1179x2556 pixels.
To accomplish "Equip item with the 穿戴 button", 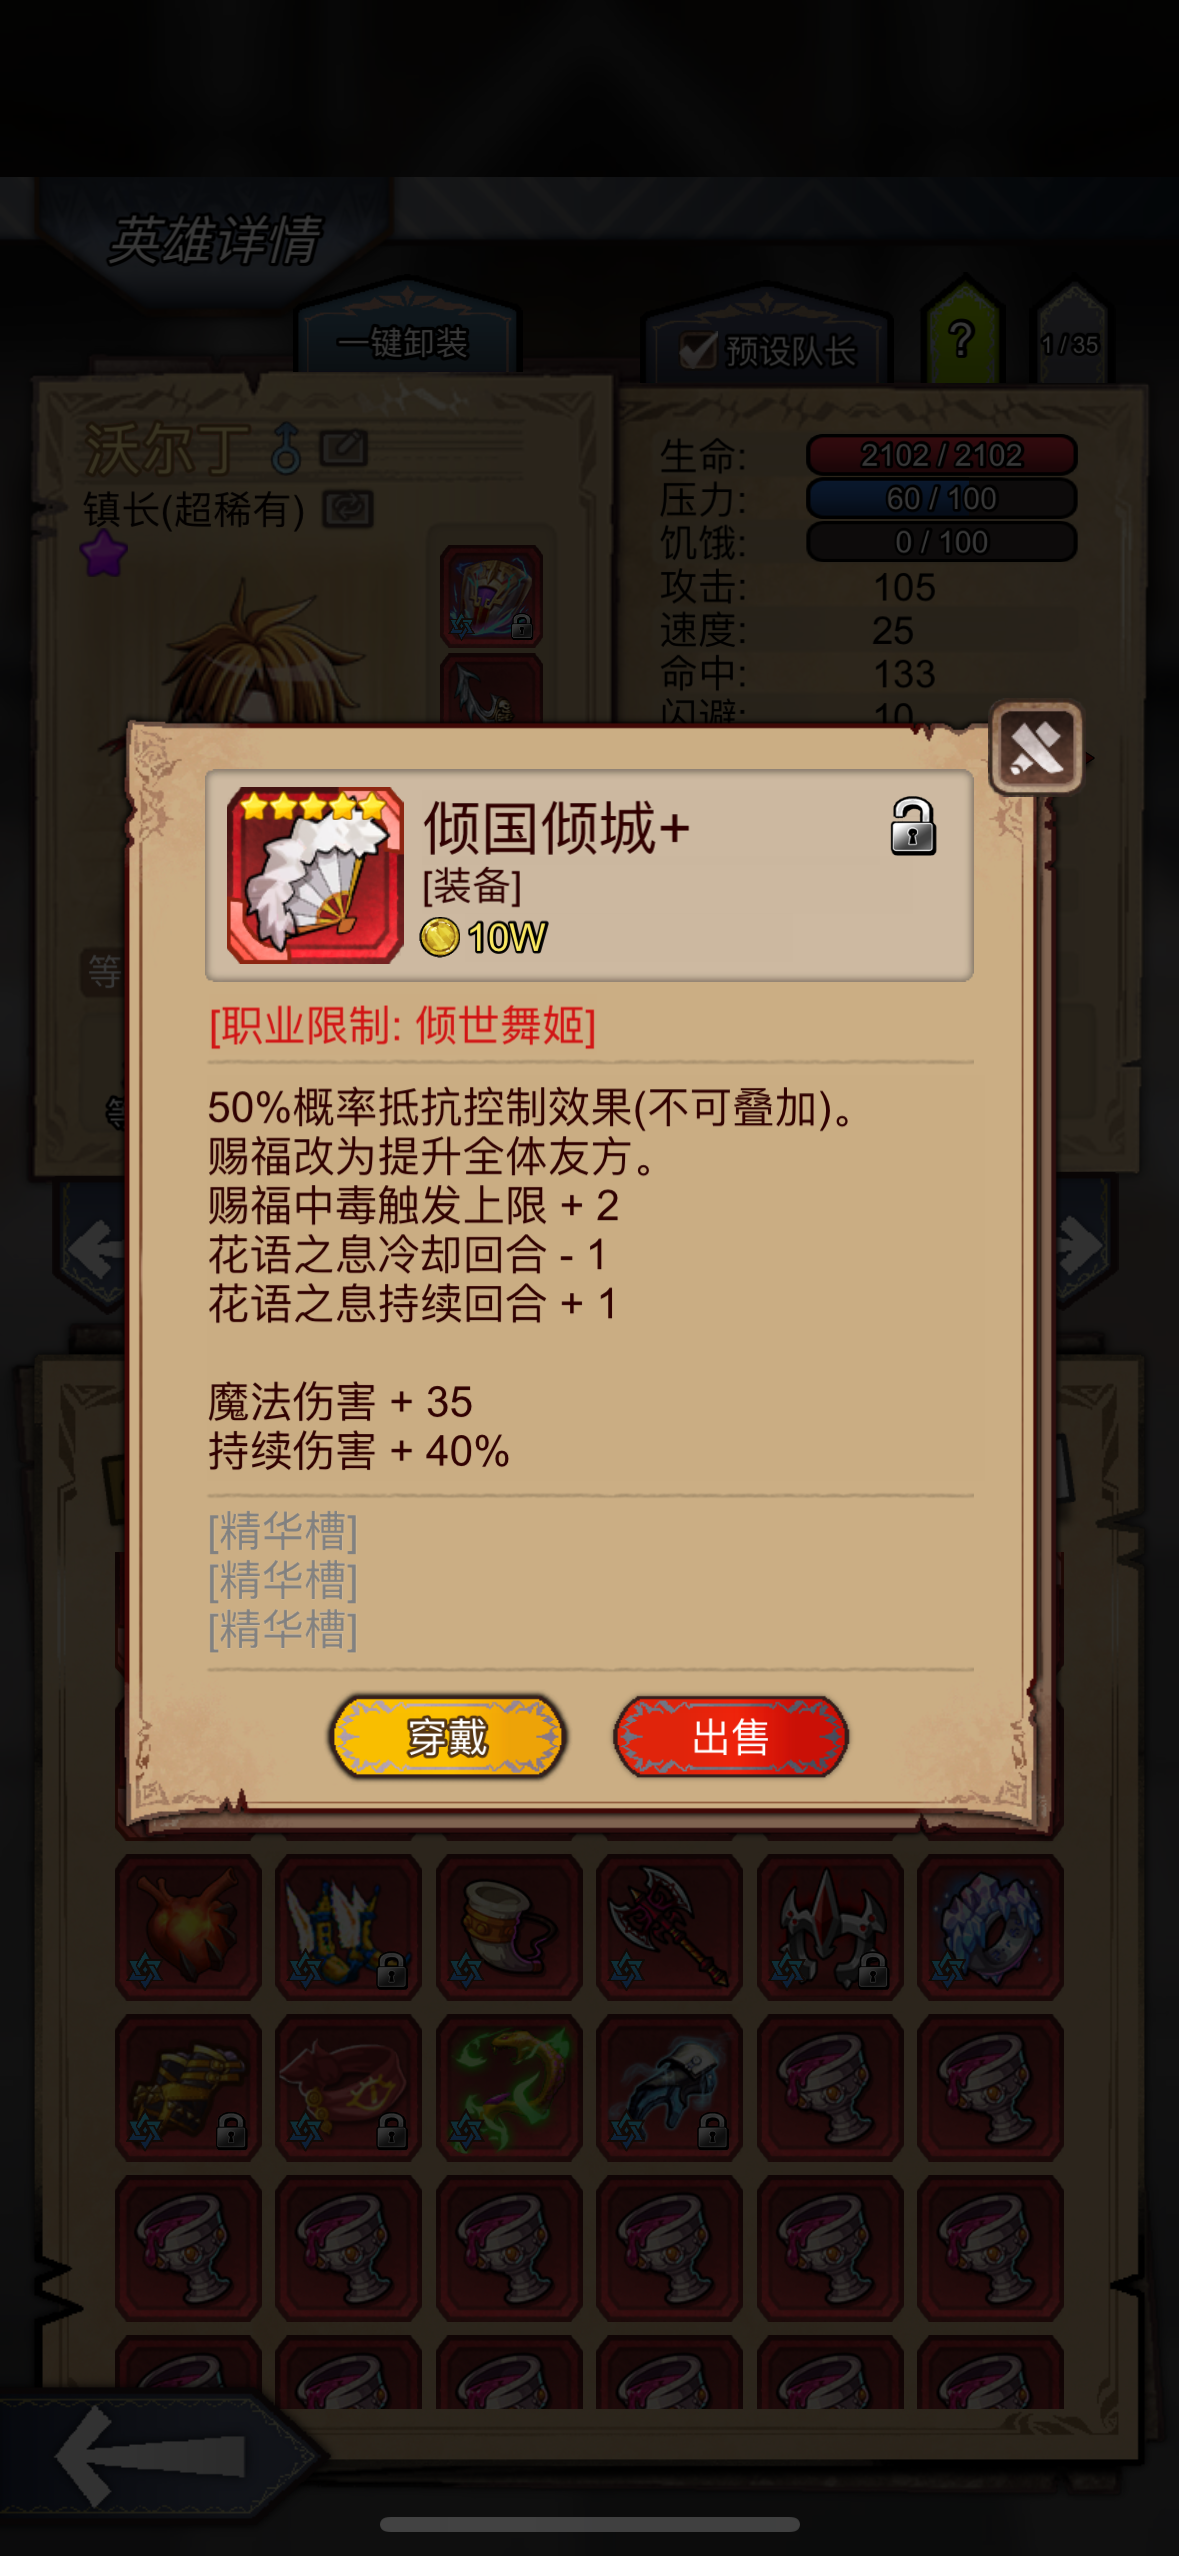I will [447, 1737].
